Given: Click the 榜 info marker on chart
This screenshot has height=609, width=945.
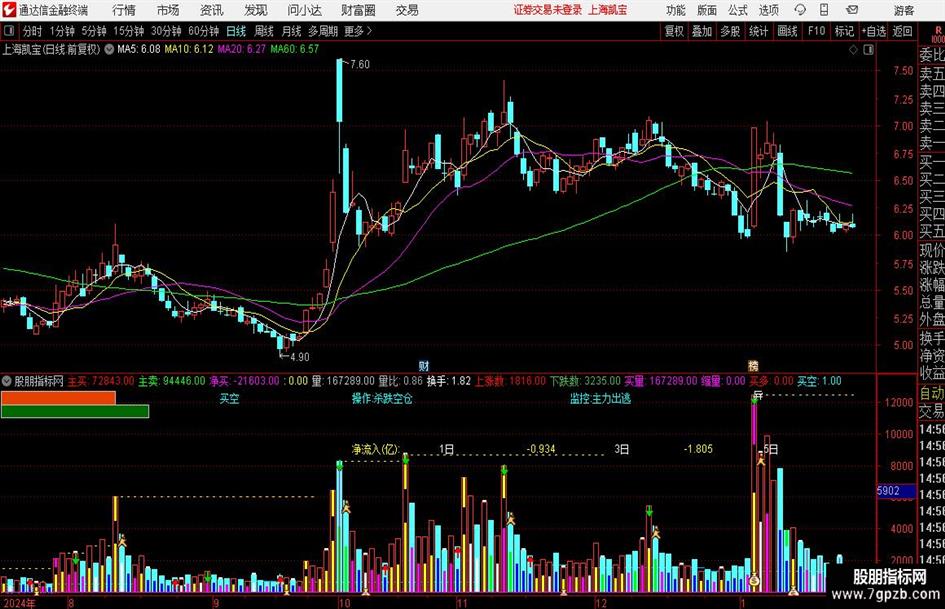Looking at the screenshot, I should (x=753, y=366).
